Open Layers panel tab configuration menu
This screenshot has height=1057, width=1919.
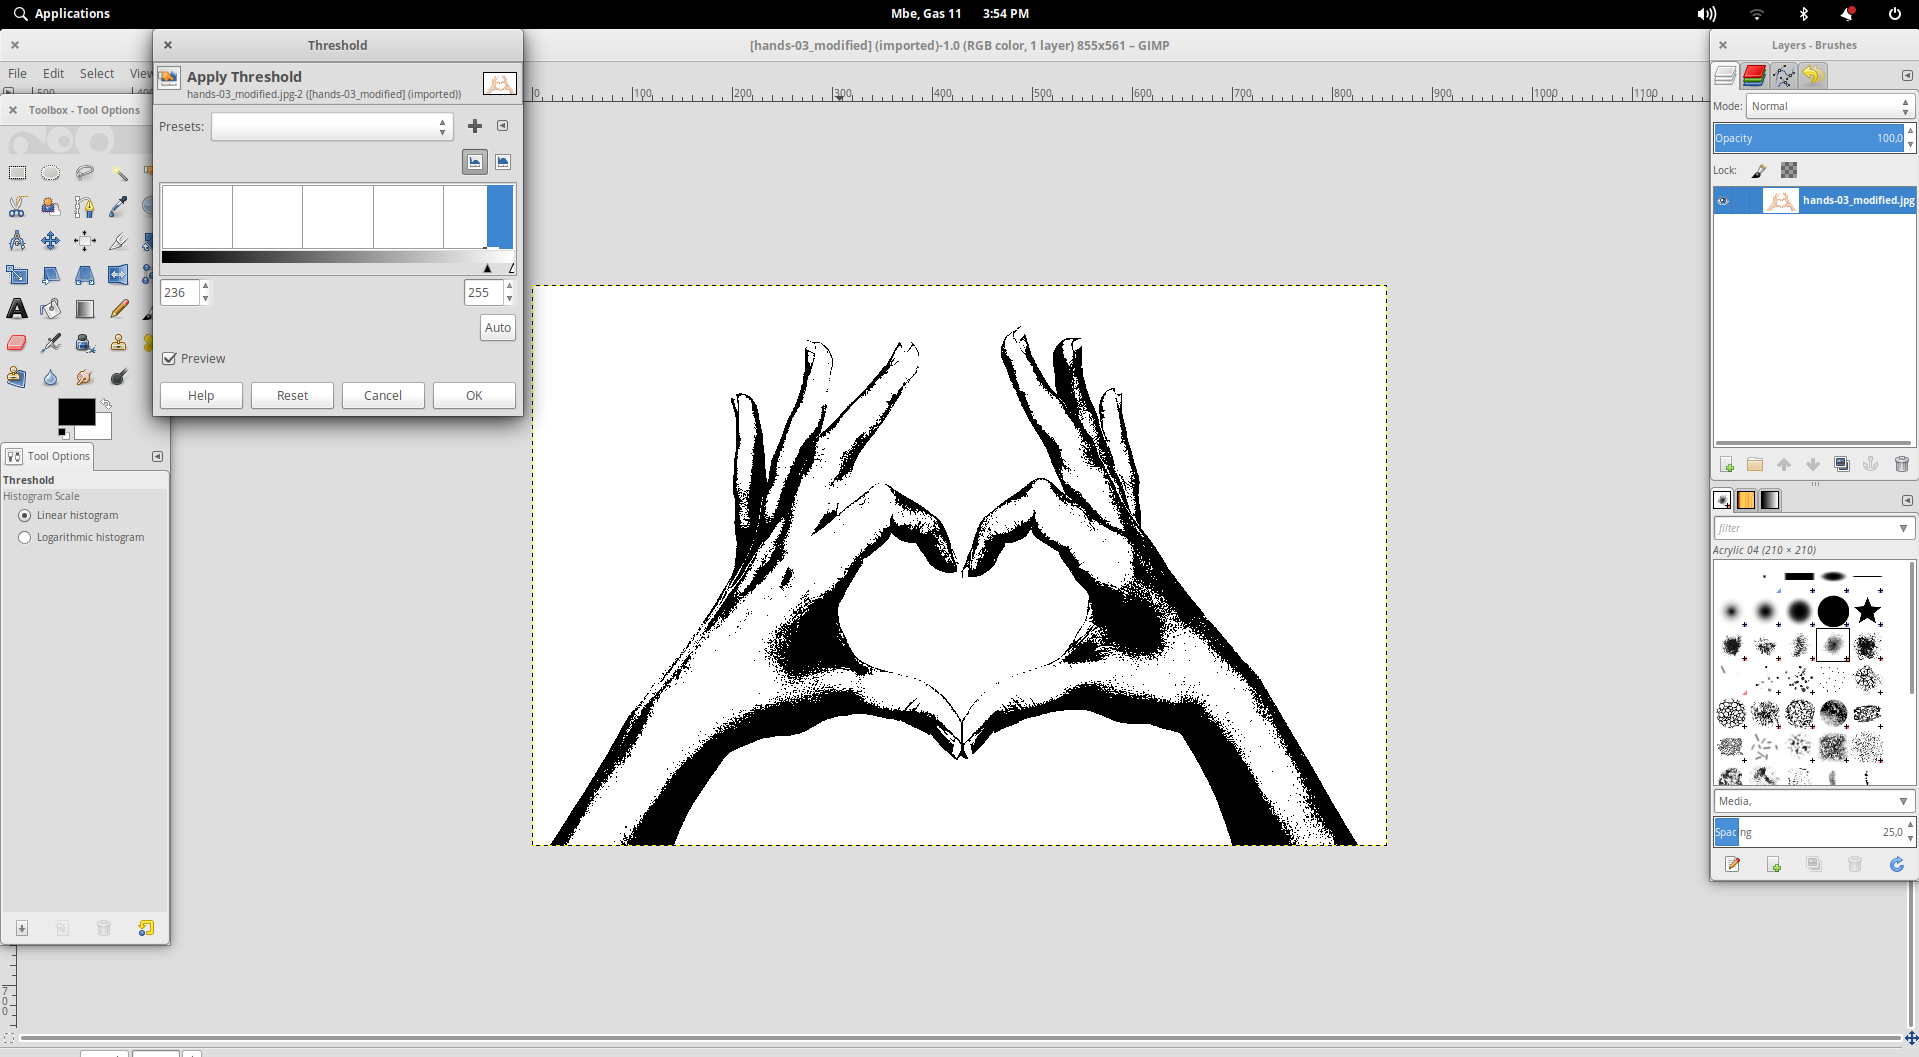point(1907,76)
